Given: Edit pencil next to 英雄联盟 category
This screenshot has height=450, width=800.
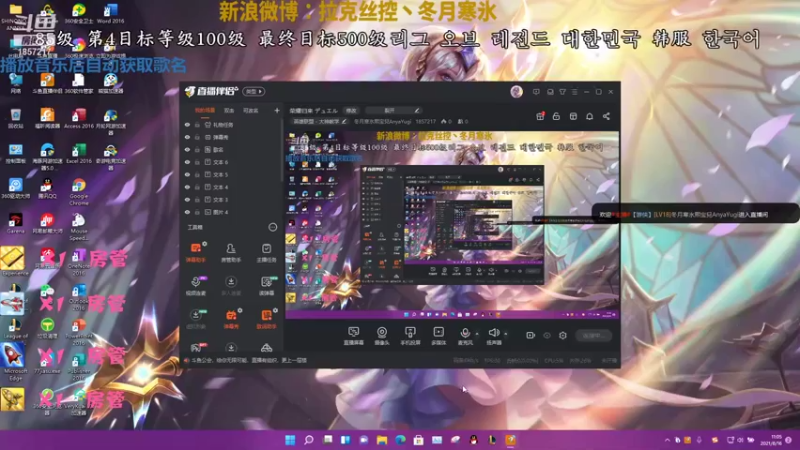Looking at the screenshot, I should 344,121.
